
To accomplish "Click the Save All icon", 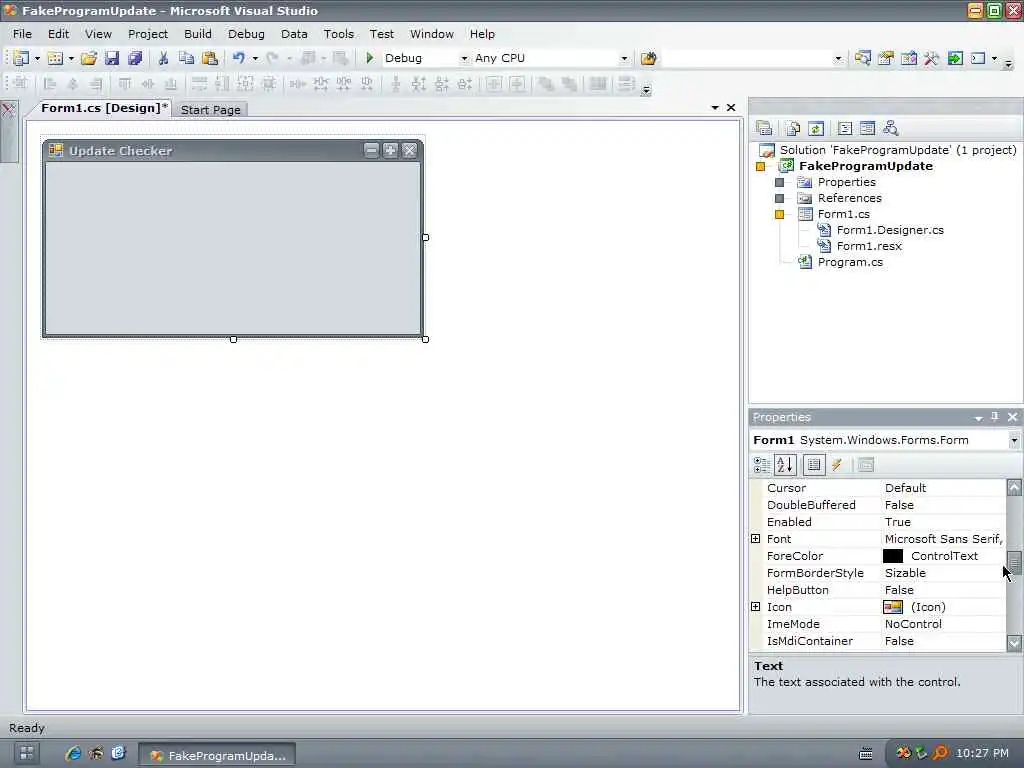I will (x=135, y=58).
